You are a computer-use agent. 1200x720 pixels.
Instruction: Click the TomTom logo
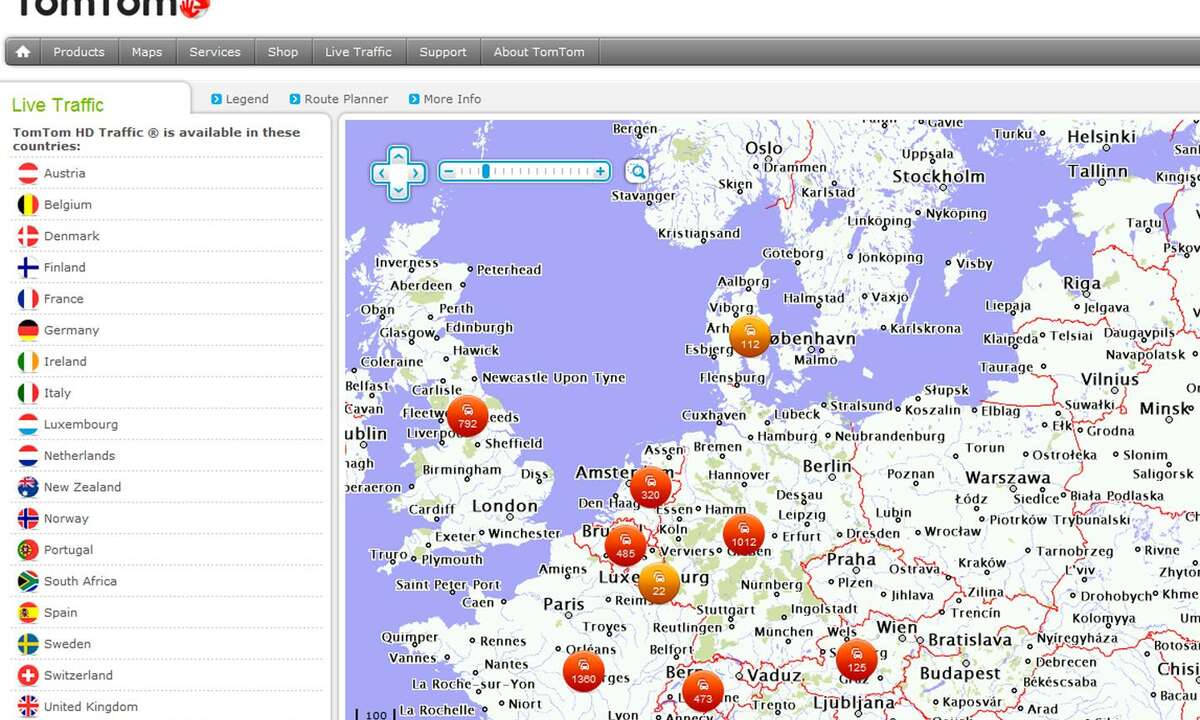point(110,9)
